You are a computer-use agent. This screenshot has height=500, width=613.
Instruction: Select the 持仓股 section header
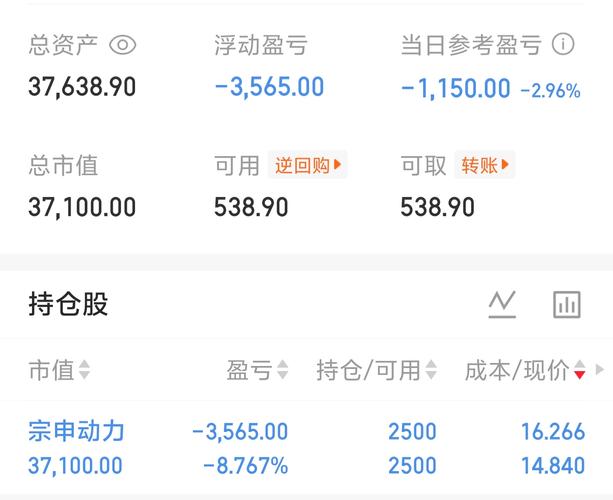coord(68,304)
